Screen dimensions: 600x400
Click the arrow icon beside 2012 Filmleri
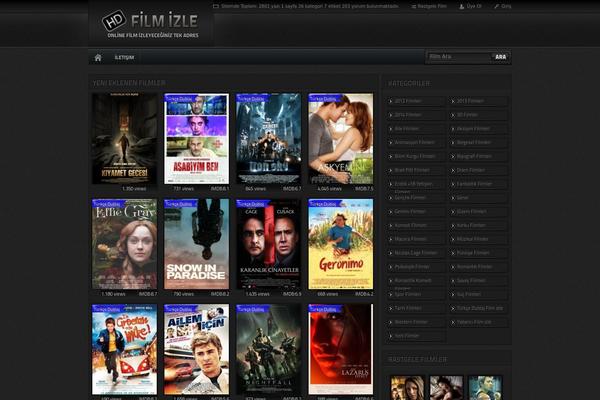click(391, 101)
